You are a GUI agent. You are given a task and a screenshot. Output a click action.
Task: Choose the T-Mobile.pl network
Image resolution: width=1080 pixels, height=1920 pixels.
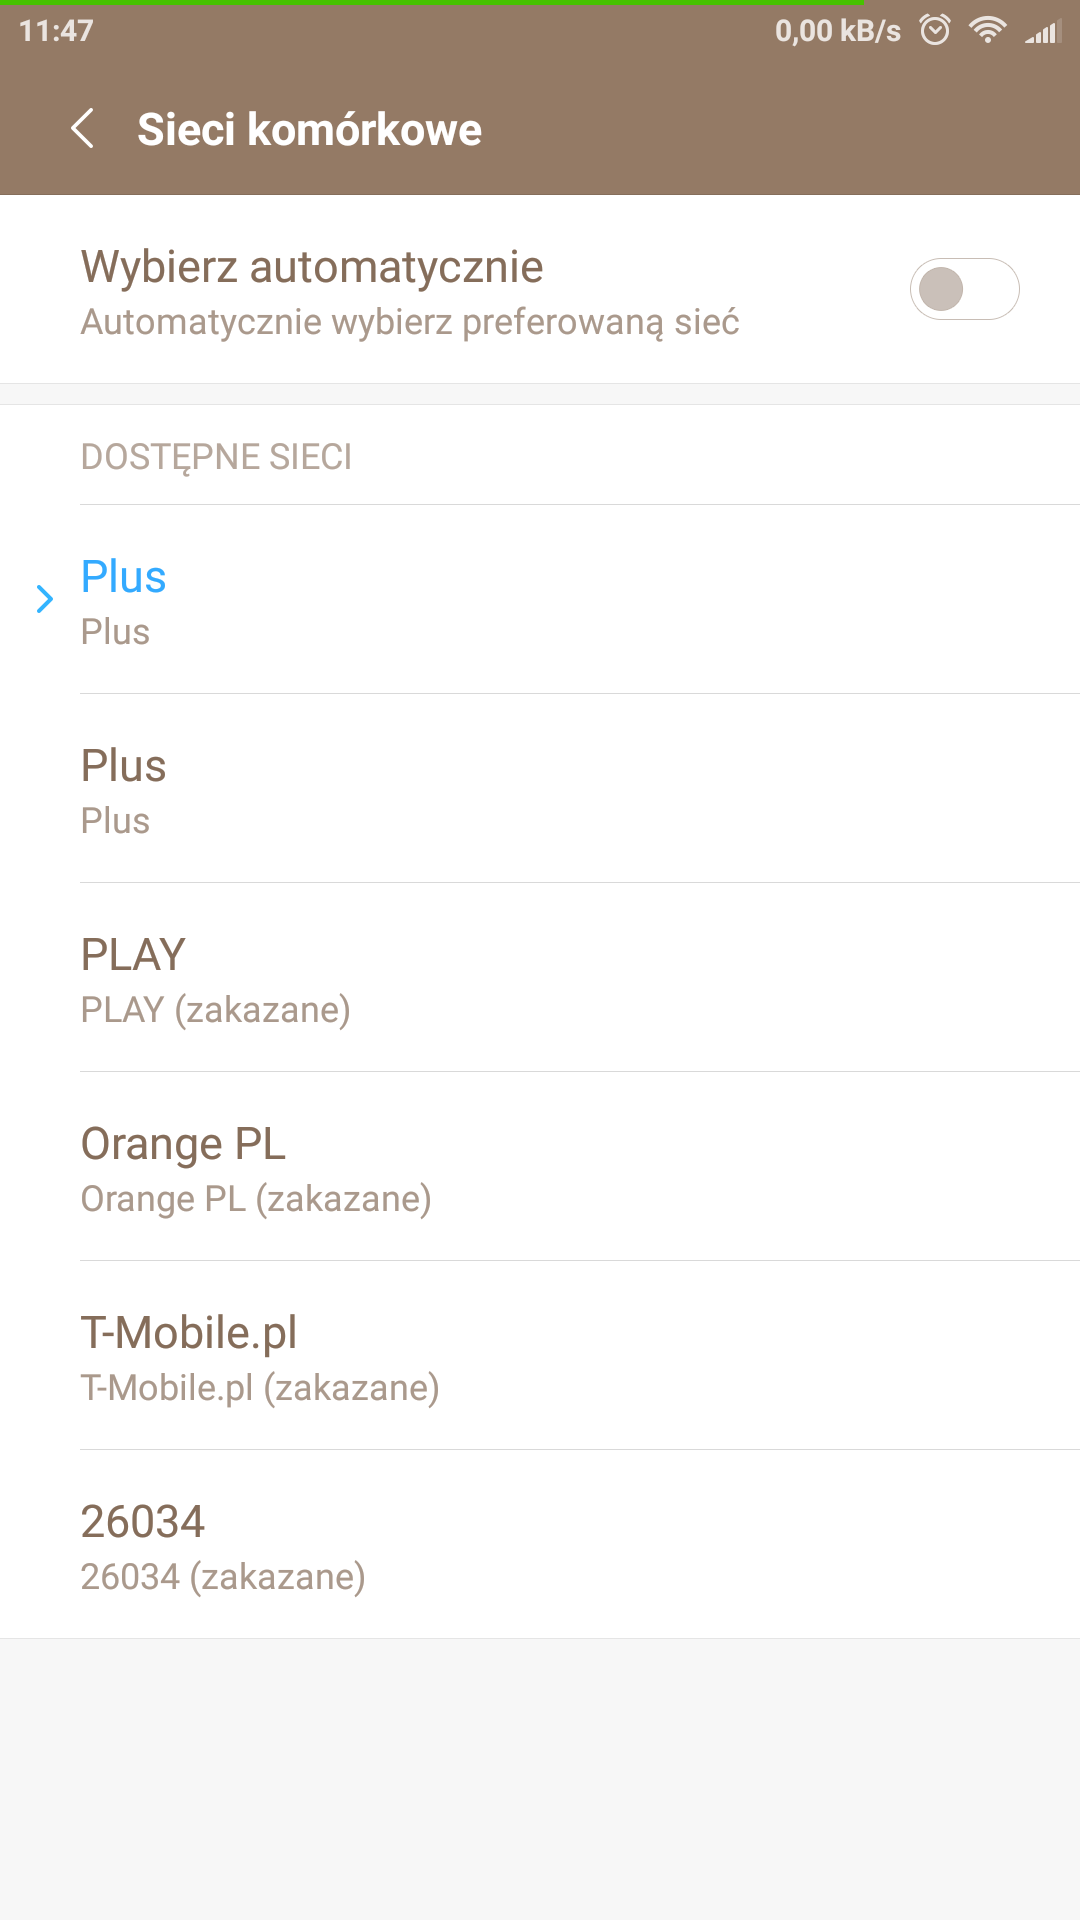(189, 1333)
